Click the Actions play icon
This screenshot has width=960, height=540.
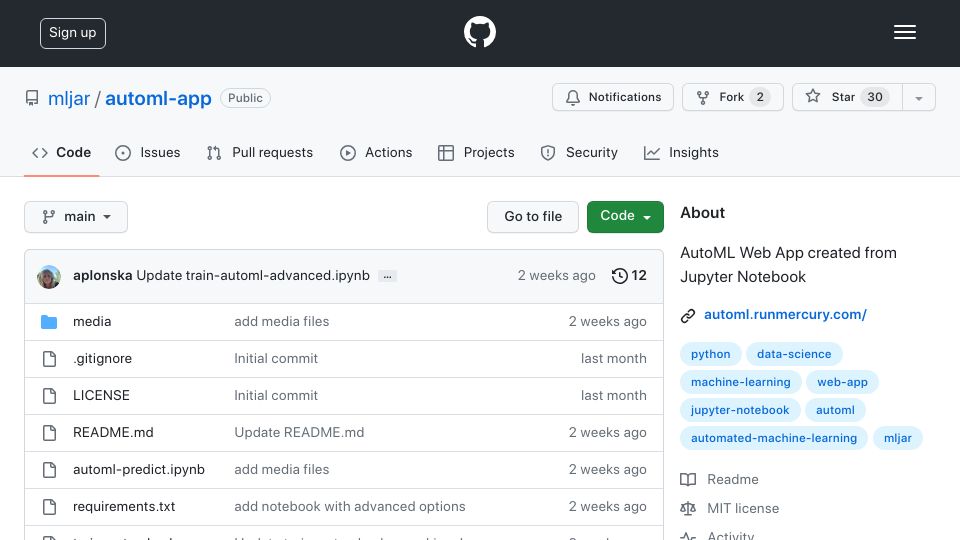[x=348, y=153]
